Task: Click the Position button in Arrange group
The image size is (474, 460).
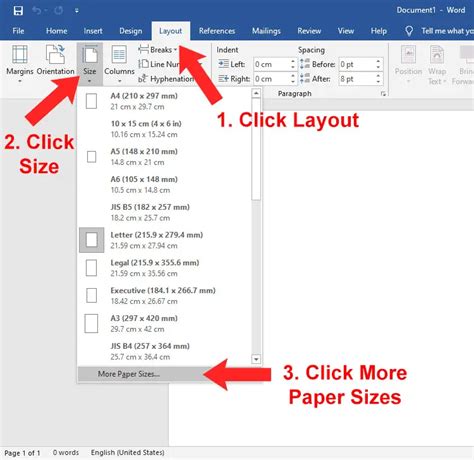Action: (408, 64)
